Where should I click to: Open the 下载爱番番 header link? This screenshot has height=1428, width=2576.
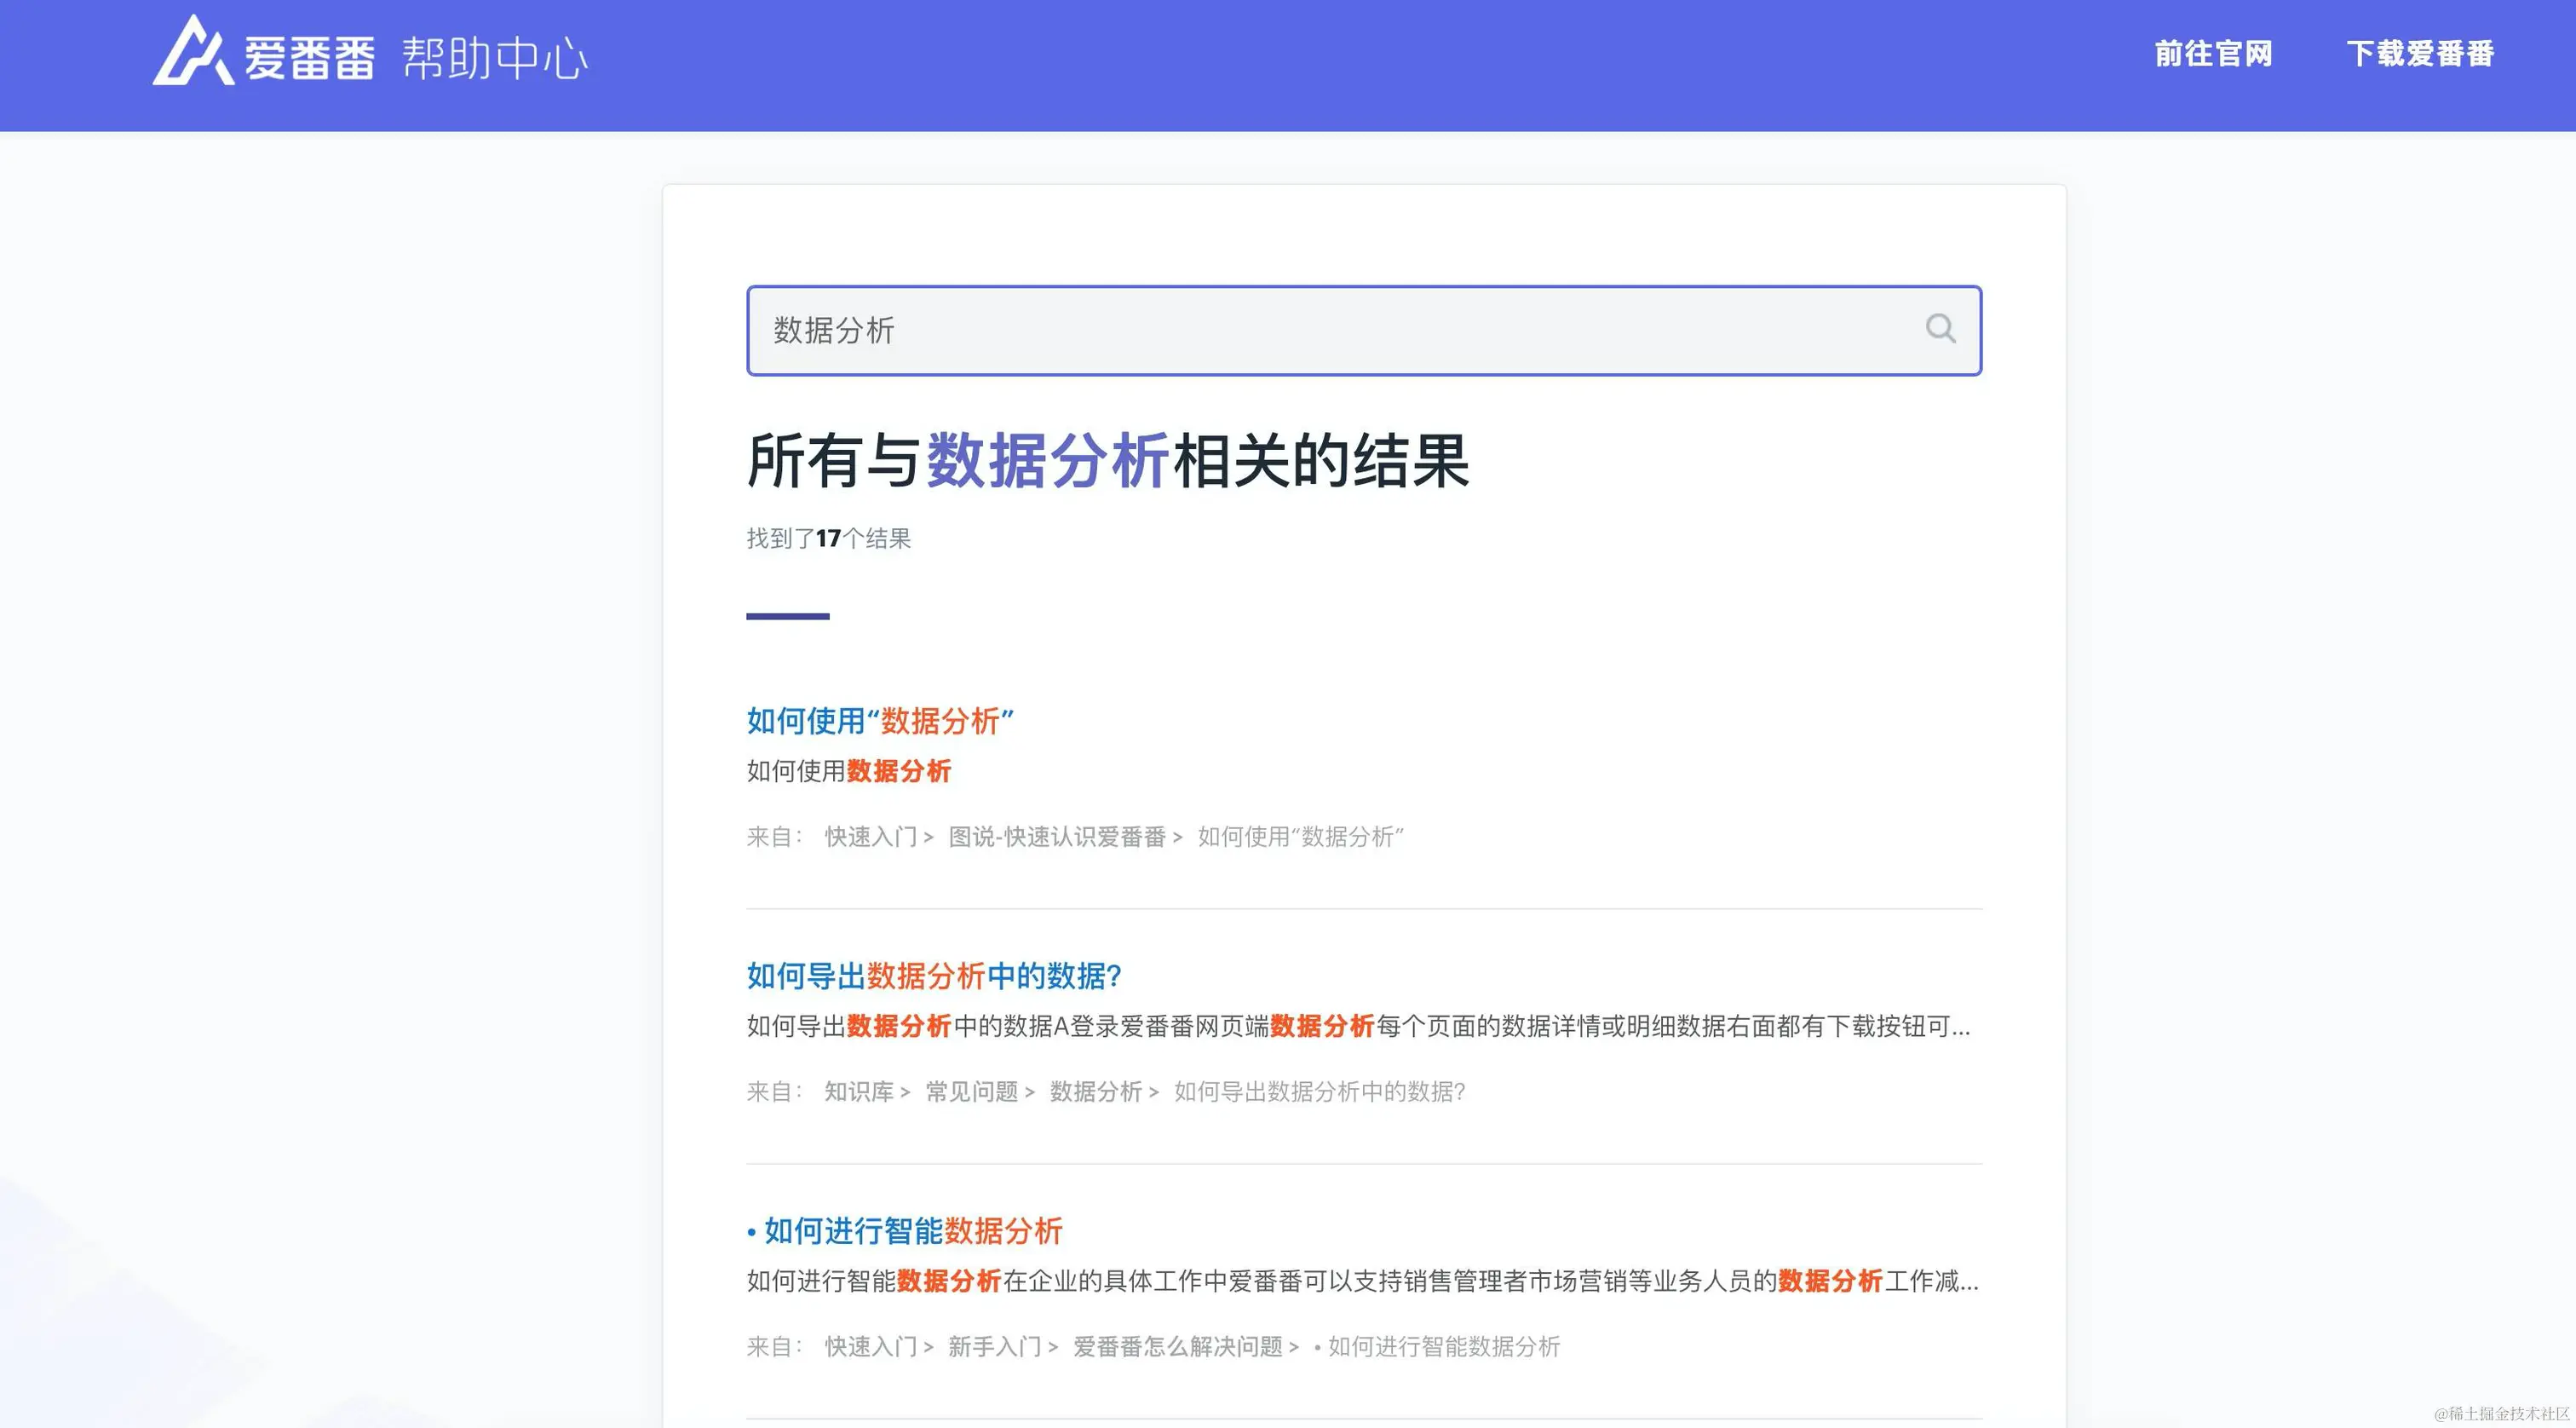pos(2420,54)
